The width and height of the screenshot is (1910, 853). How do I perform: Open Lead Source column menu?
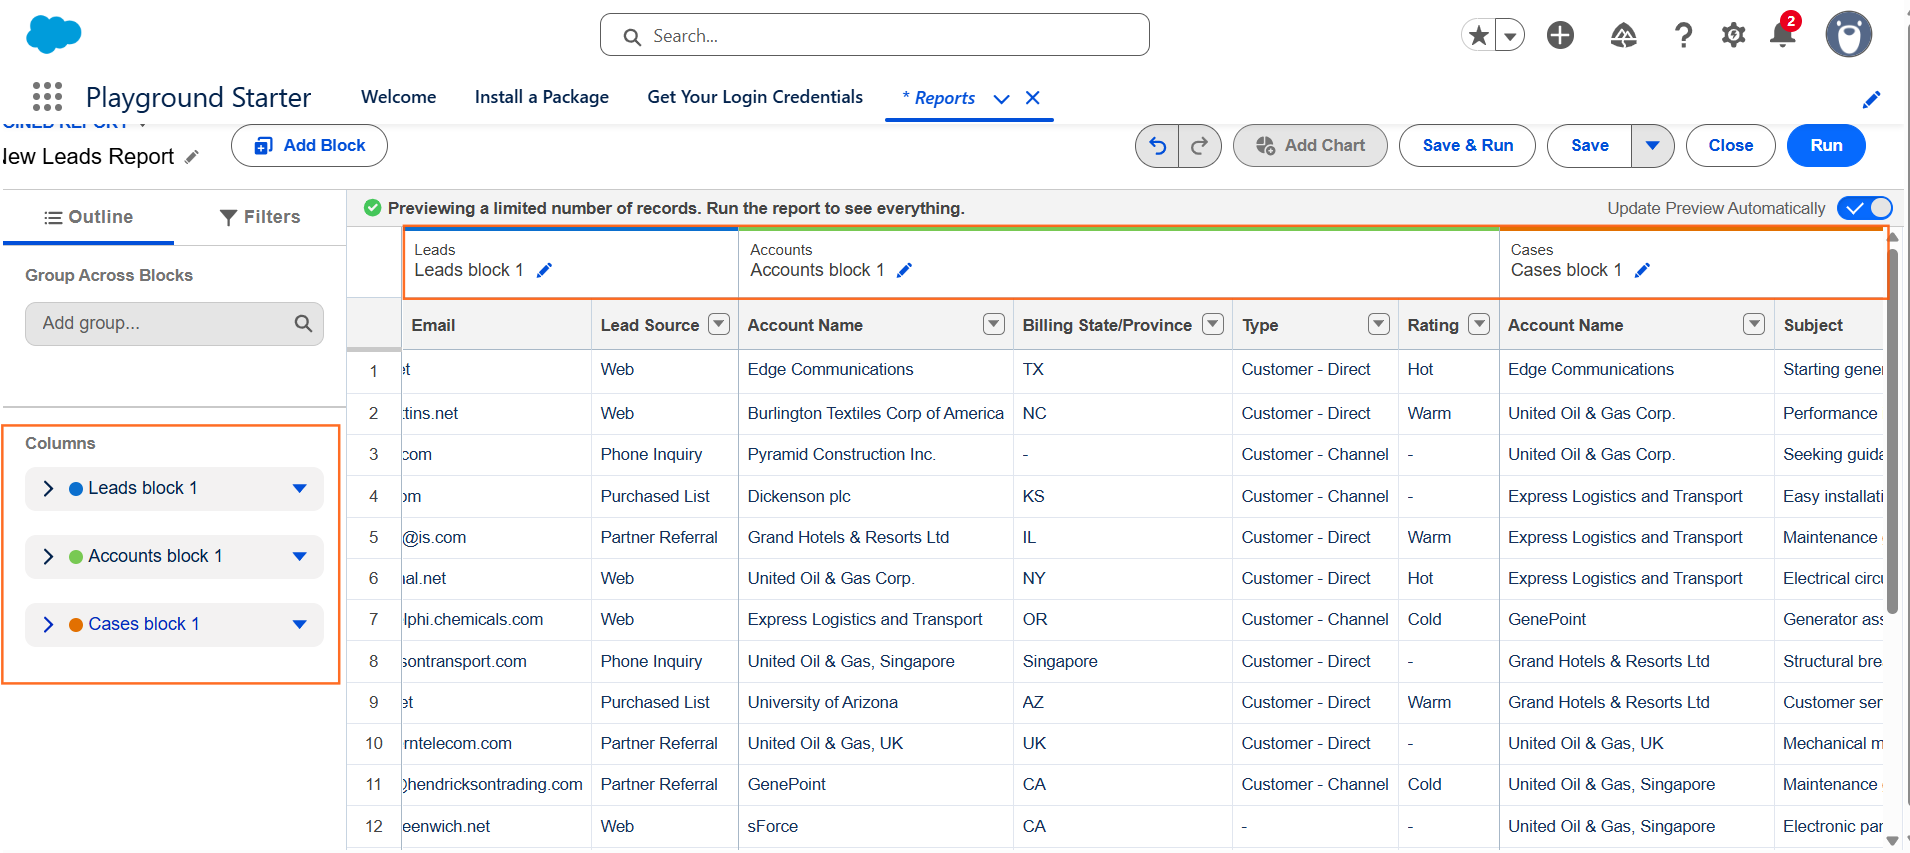point(718,324)
